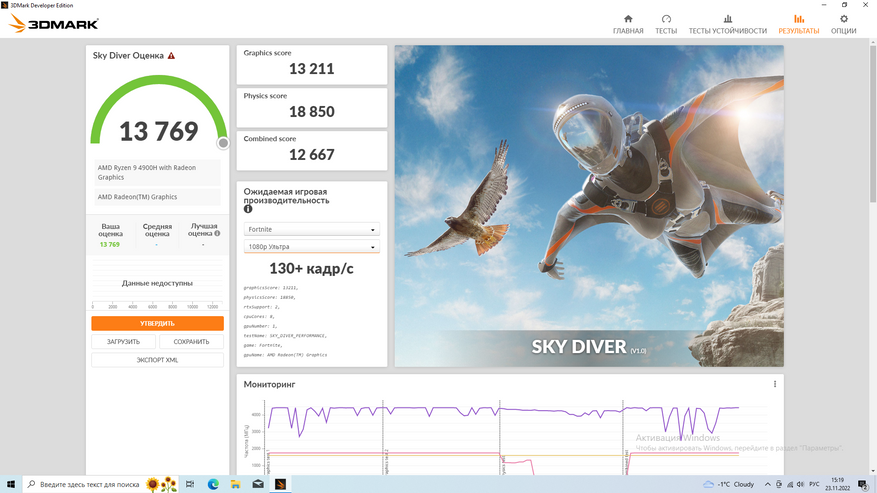
Task: Click the AMD Radeon(TM) Graphics GPU label
Action: coord(157,197)
